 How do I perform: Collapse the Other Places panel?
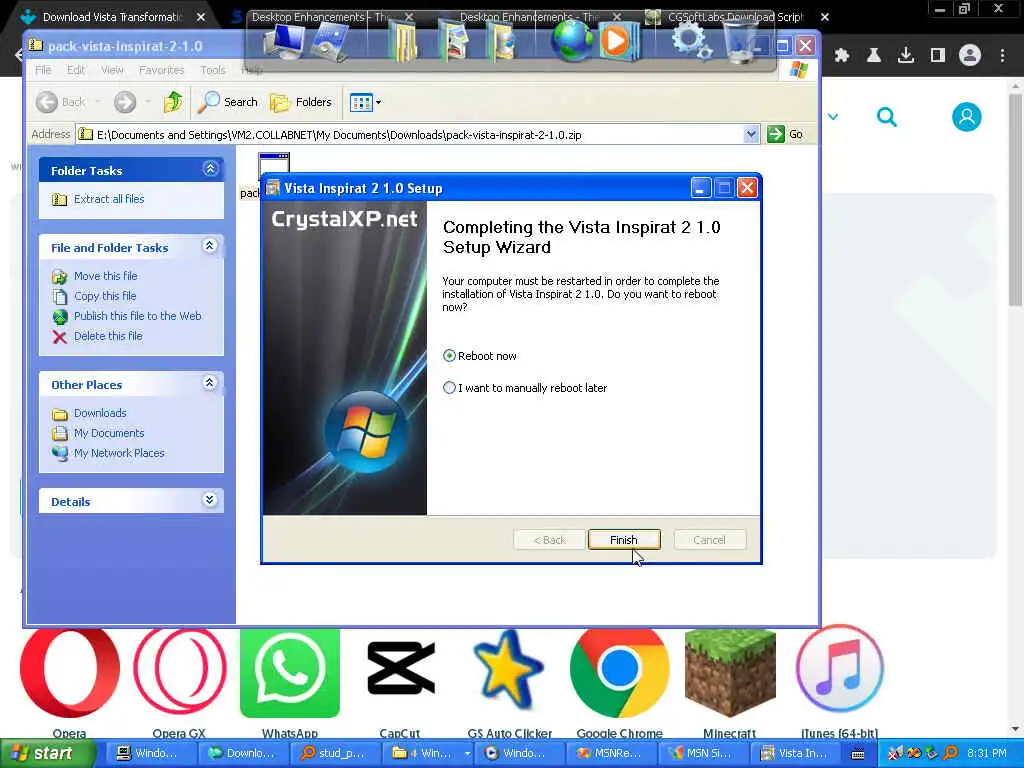(210, 383)
